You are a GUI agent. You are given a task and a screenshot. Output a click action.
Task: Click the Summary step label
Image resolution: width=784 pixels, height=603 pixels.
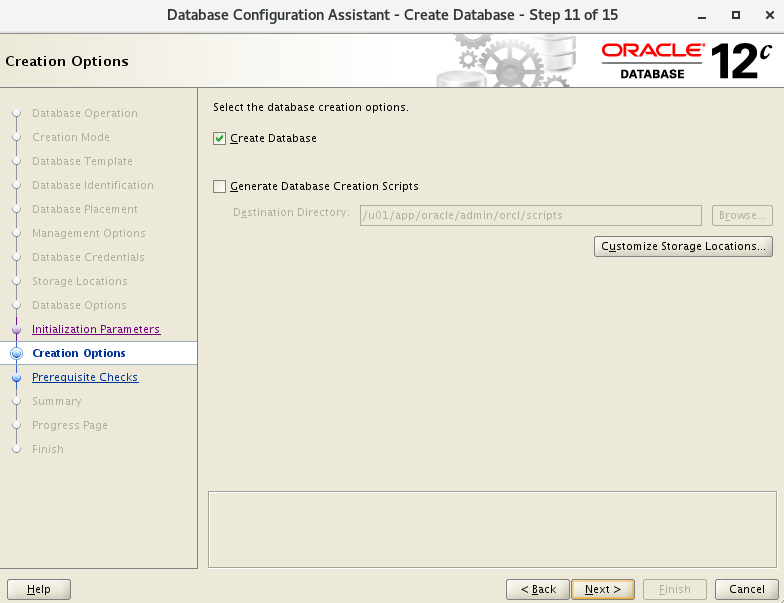pos(56,401)
